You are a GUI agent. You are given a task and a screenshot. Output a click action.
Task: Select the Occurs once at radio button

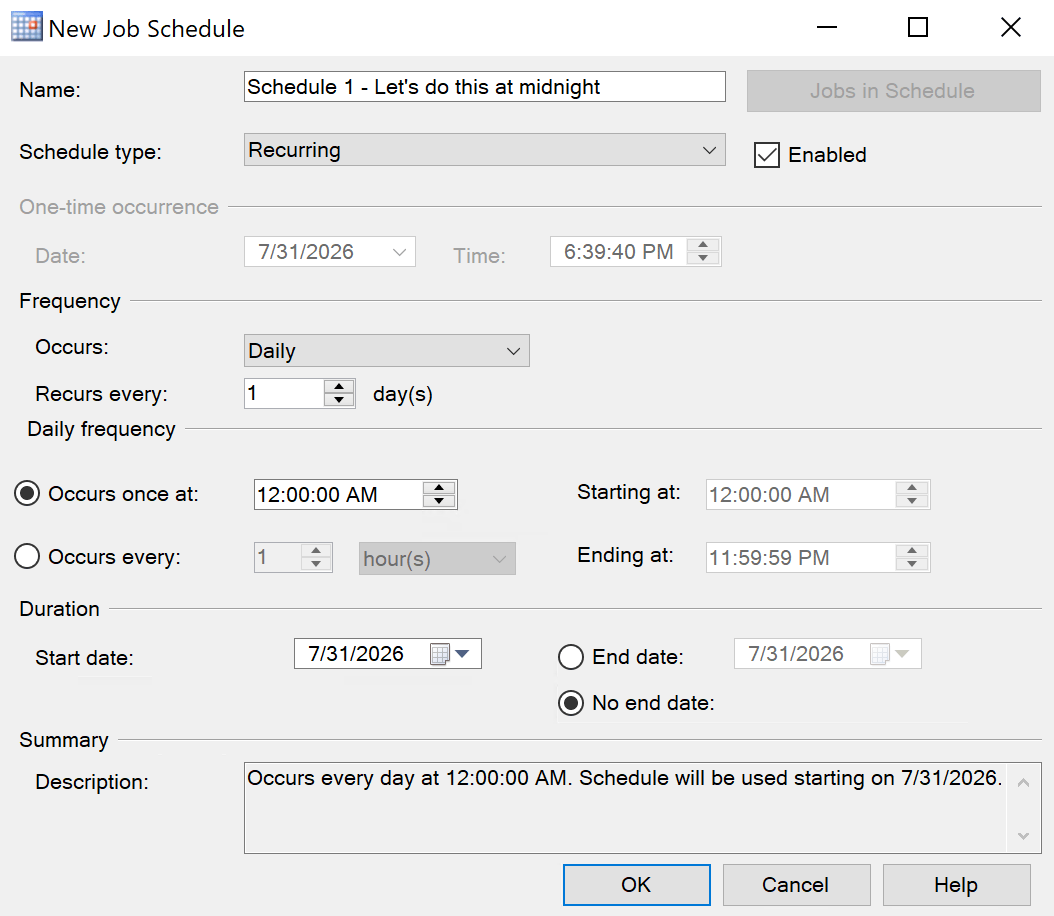pyautogui.click(x=27, y=494)
